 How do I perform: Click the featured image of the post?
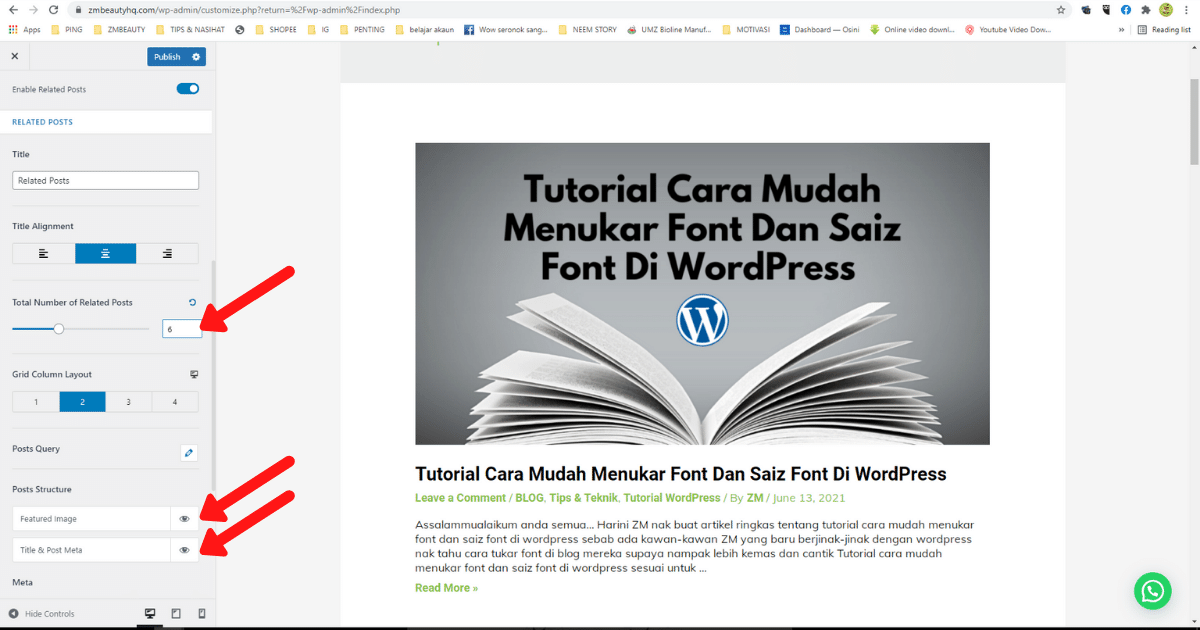(702, 293)
